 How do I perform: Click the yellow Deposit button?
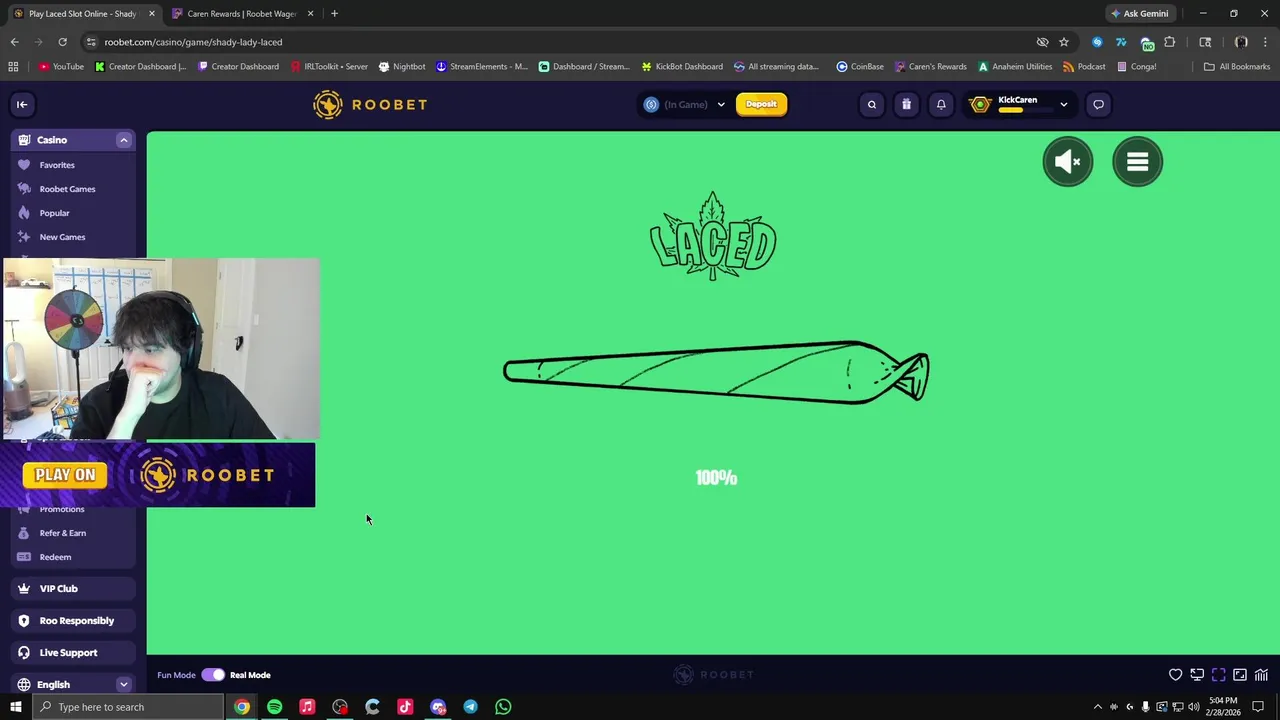[761, 104]
